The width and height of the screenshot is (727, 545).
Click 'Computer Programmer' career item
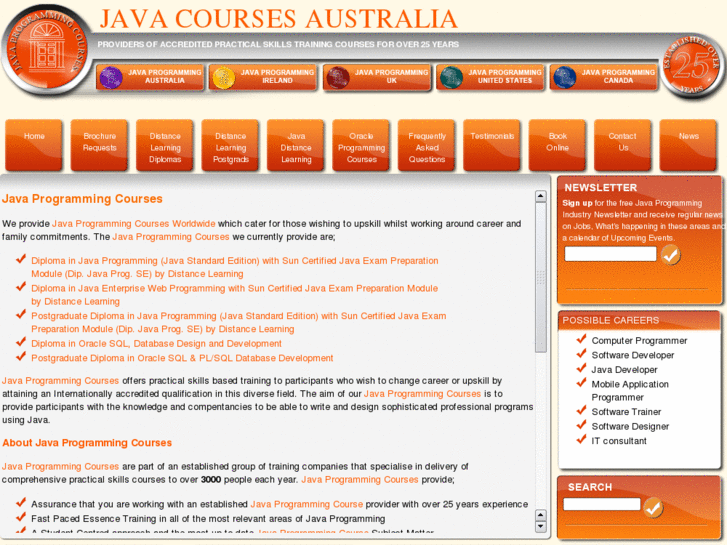pyautogui.click(x=639, y=340)
